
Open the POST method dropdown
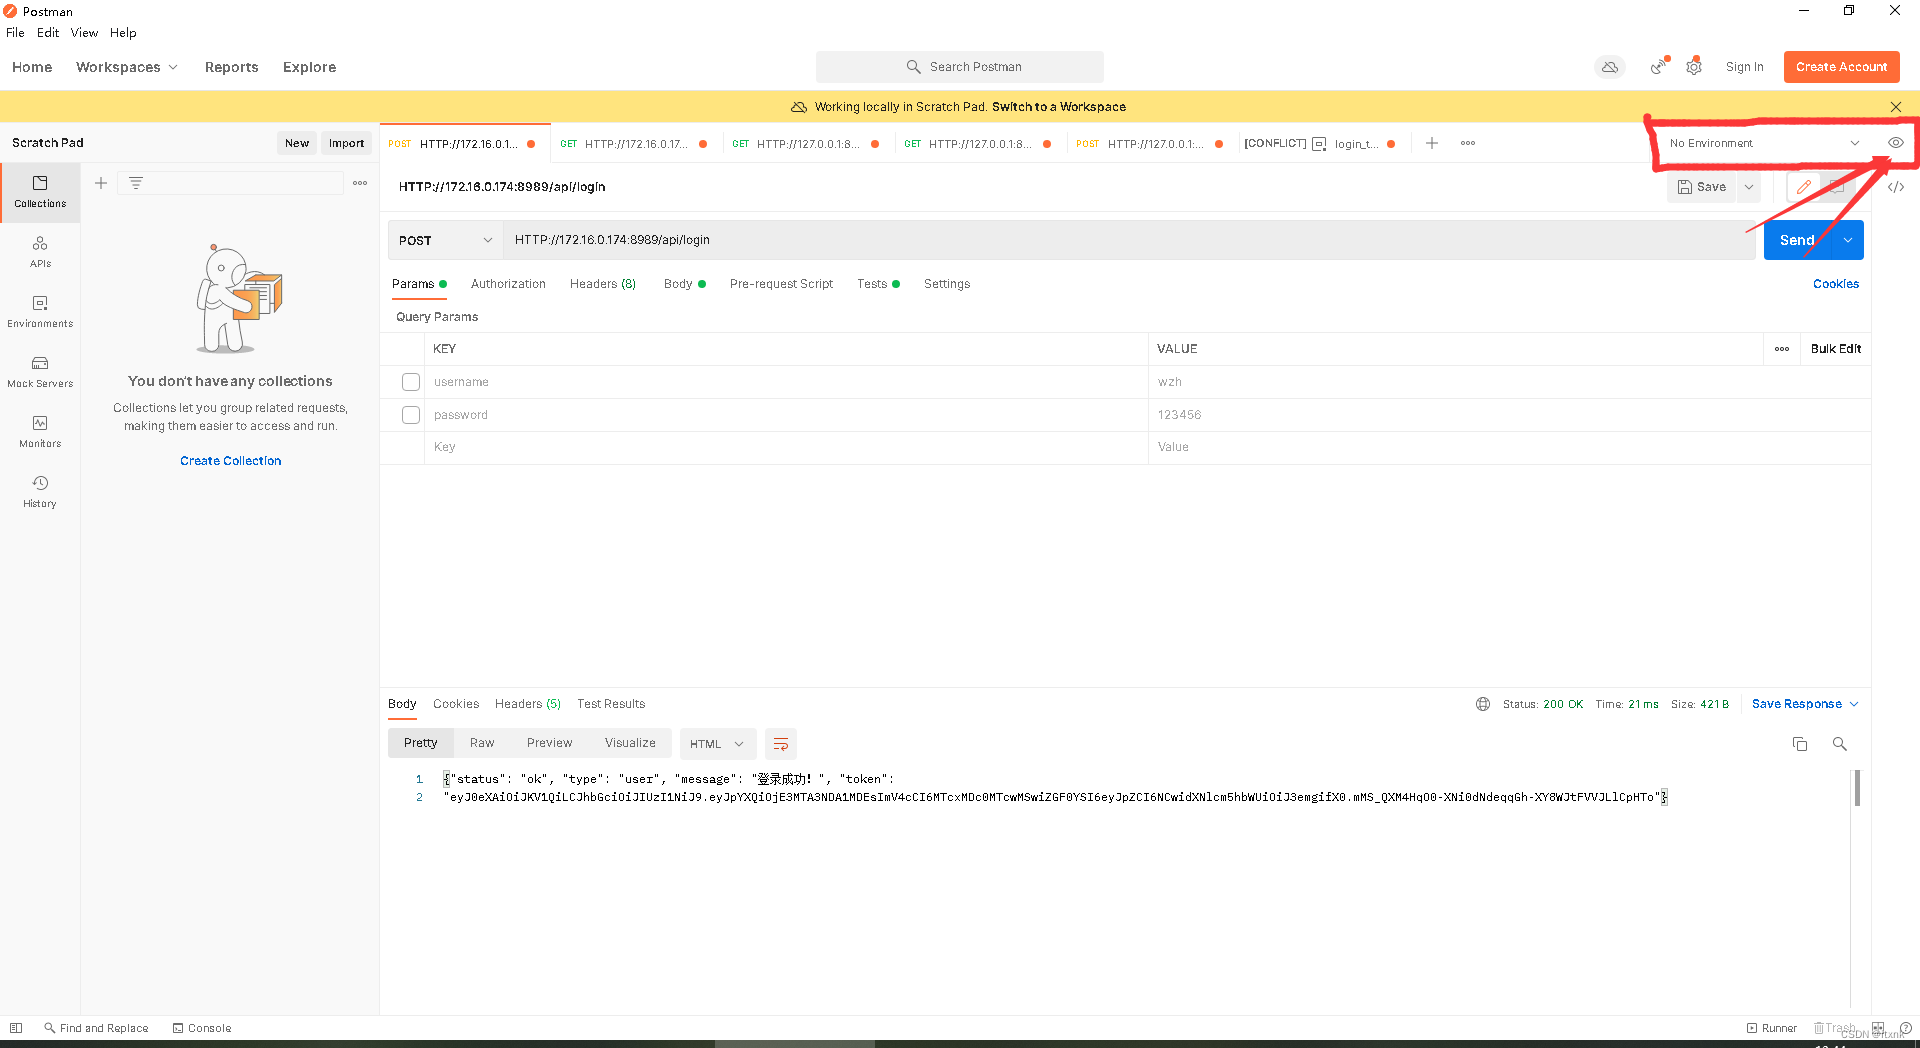click(445, 240)
